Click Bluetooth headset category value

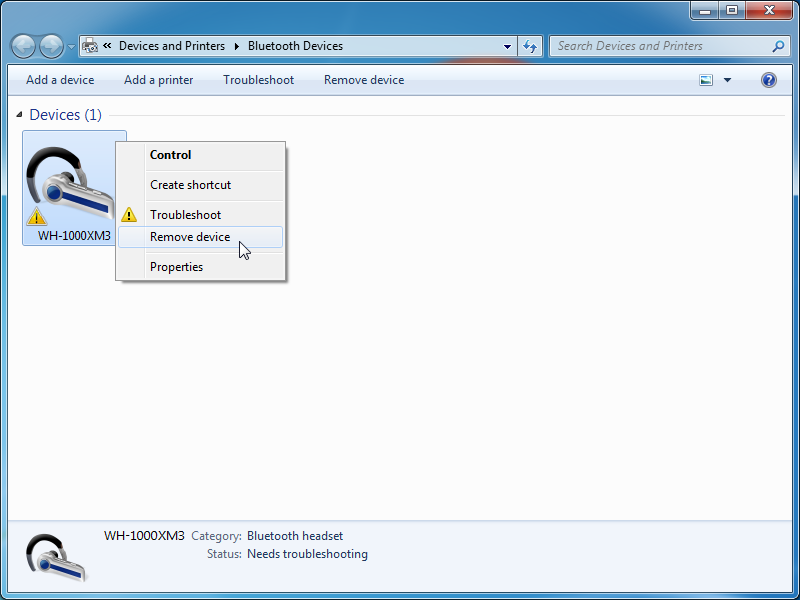click(x=295, y=536)
